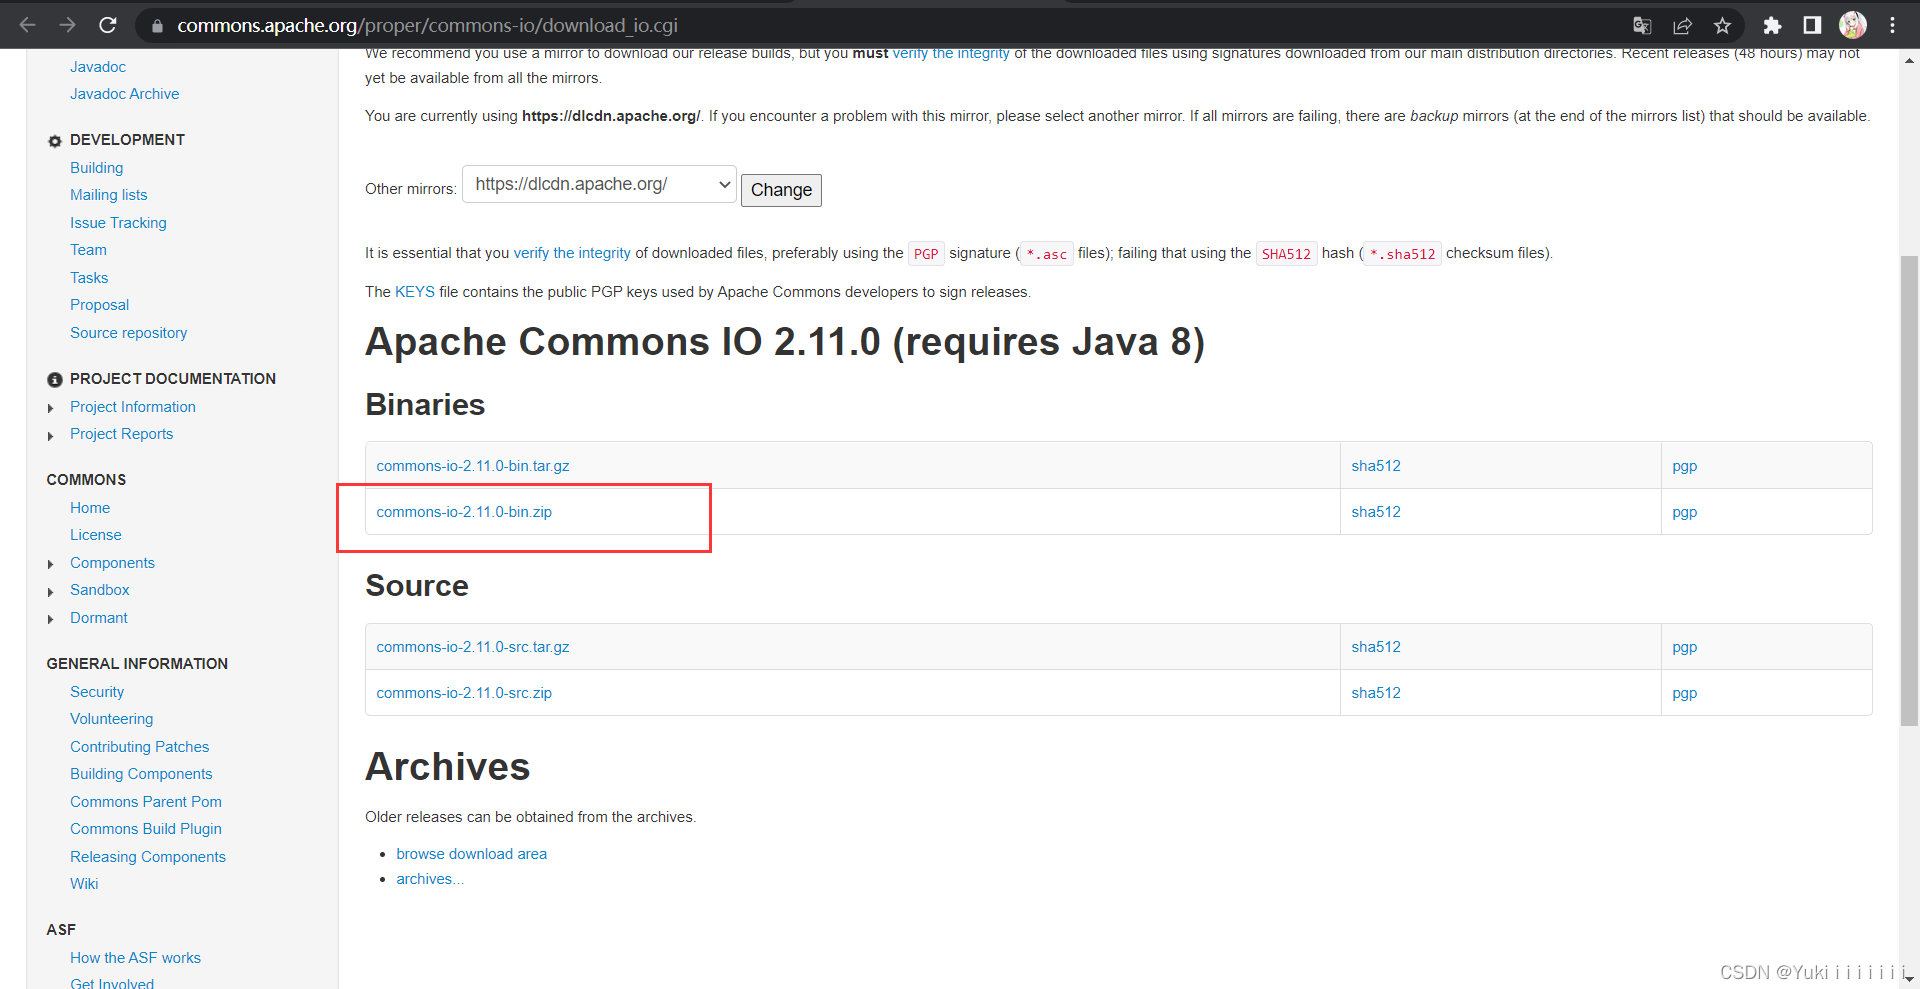This screenshot has width=1920, height=989.
Task: Open the Tasks sidebar link
Action: (x=89, y=278)
